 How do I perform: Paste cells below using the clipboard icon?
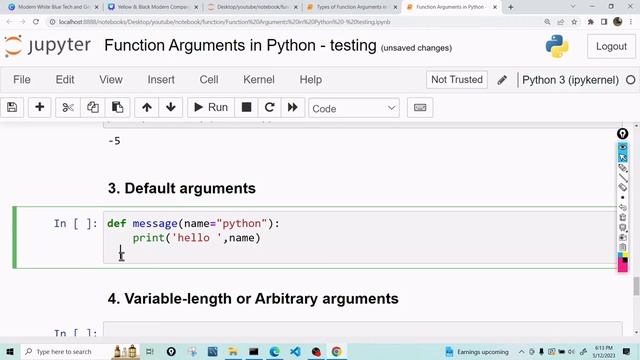[x=118, y=107]
